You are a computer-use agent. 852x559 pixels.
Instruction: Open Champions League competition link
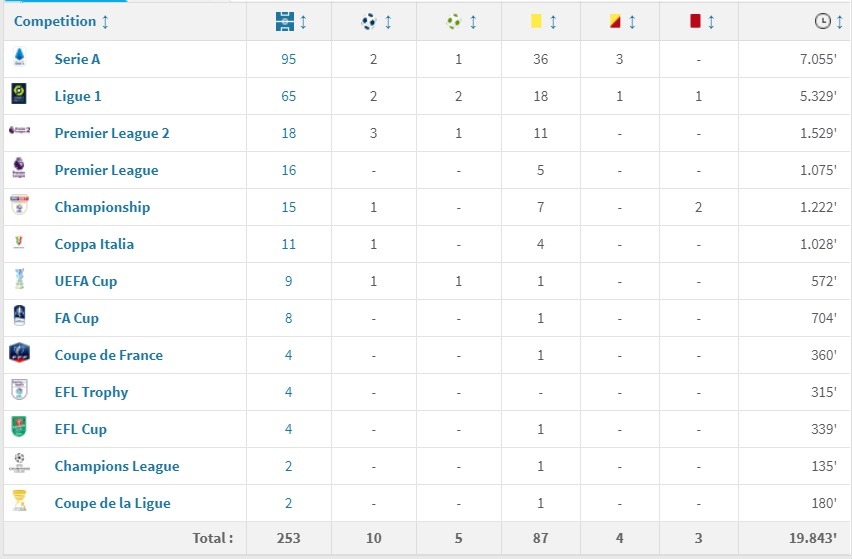117,466
